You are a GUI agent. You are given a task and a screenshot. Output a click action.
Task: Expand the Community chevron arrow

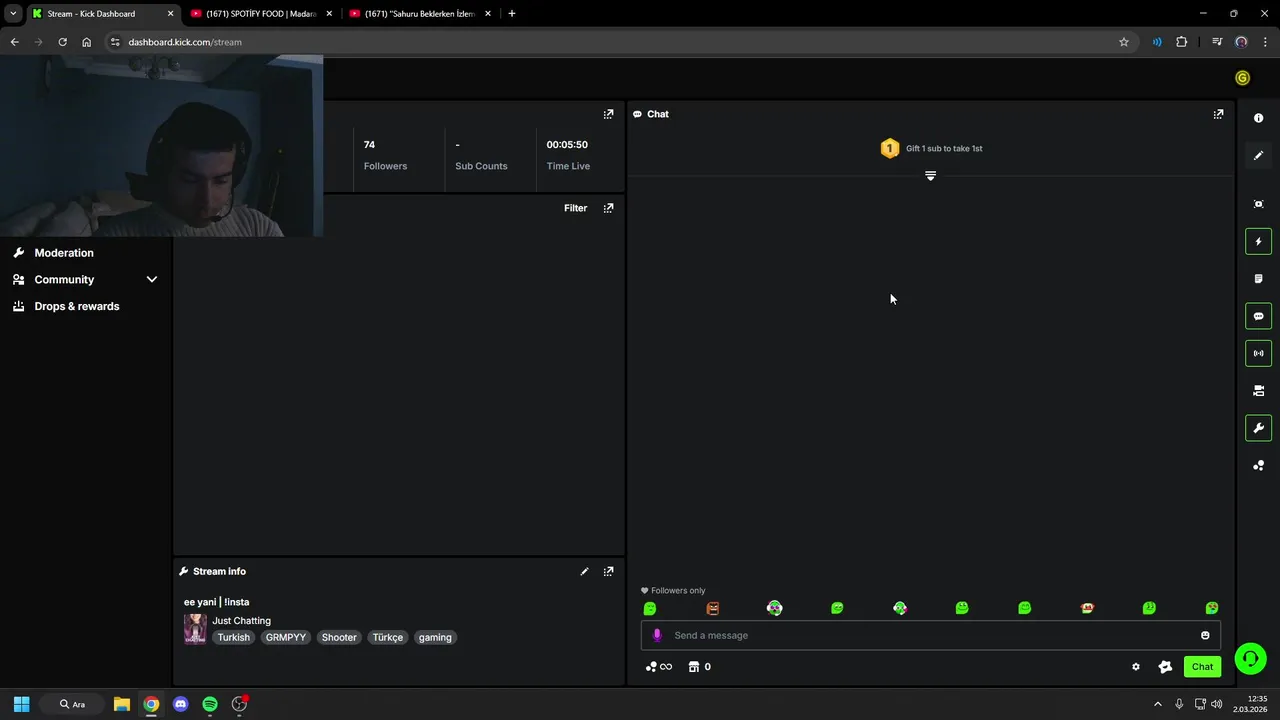[x=152, y=280]
